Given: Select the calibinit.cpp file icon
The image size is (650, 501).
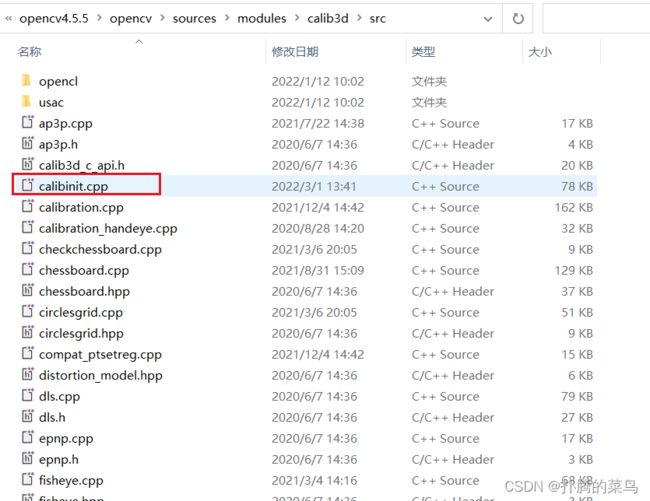Looking at the screenshot, I should click(27, 186).
